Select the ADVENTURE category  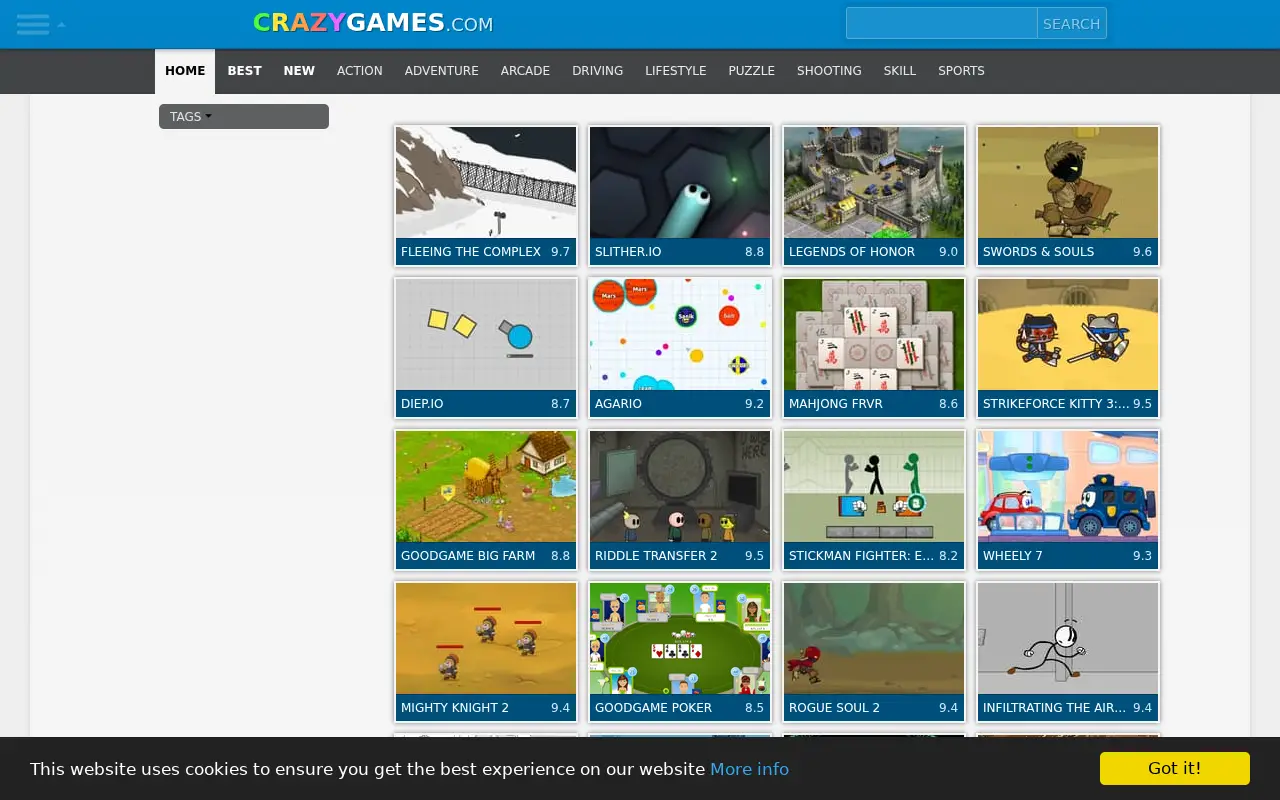coord(442,71)
